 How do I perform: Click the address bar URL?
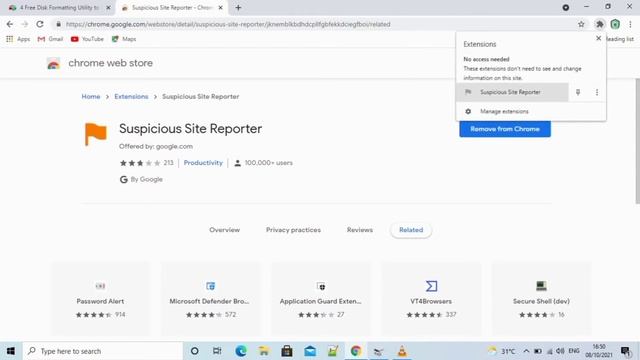click(228, 24)
